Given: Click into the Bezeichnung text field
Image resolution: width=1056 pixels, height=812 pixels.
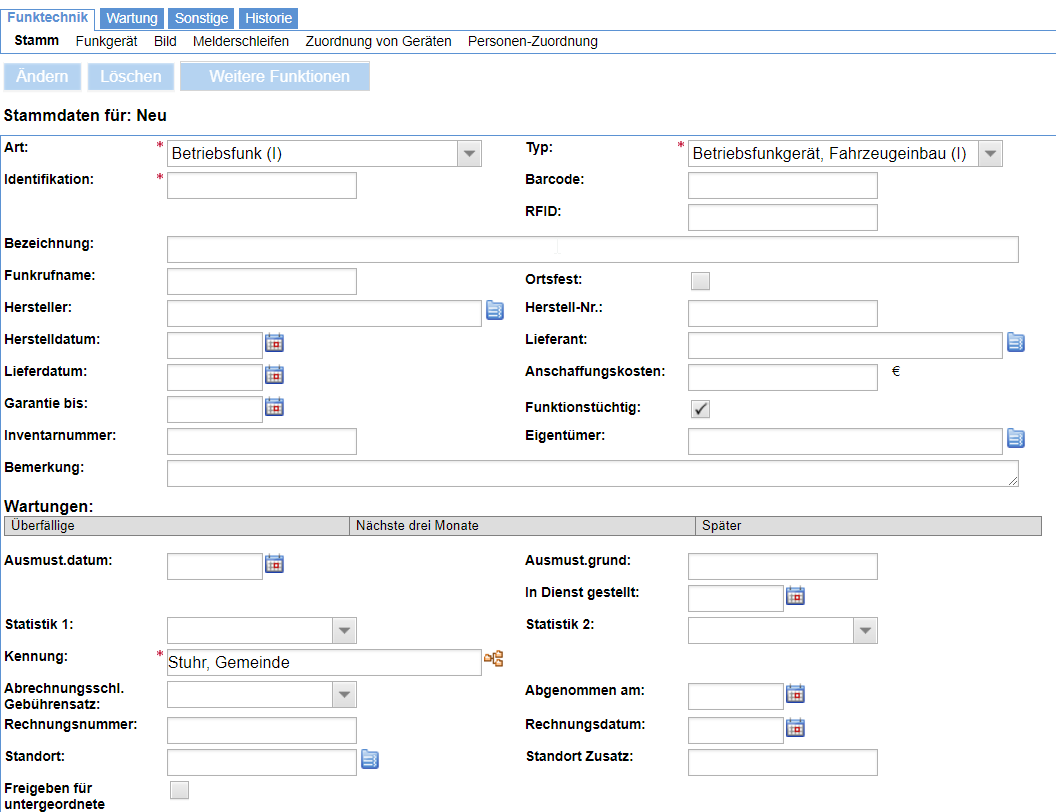Looking at the screenshot, I should 593,249.
